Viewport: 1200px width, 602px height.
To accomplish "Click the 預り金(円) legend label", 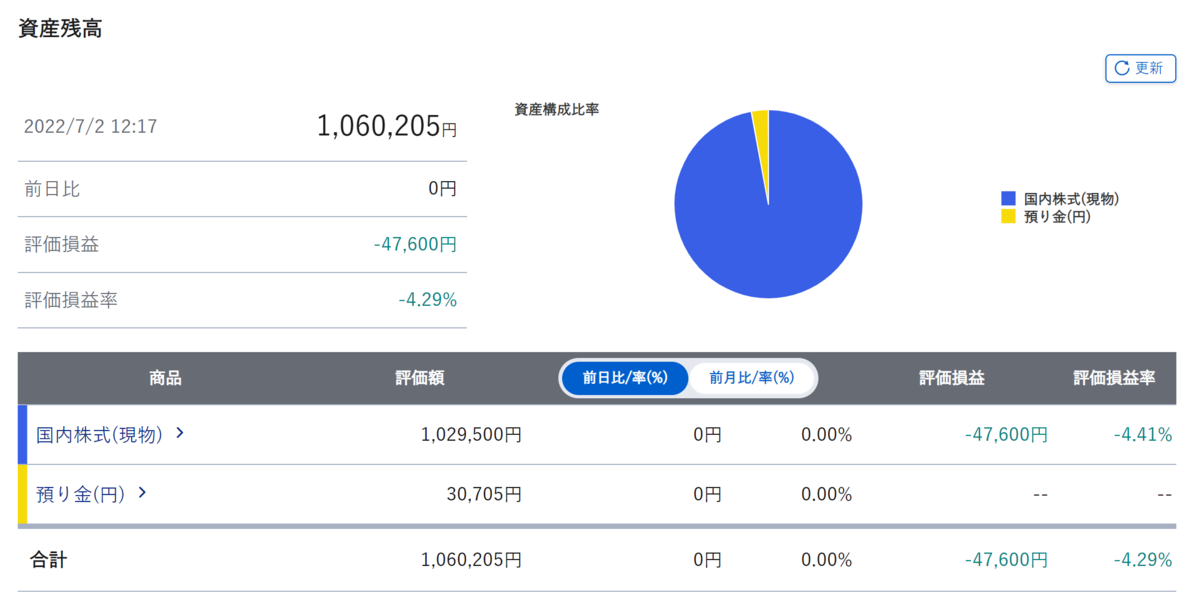I will (x=1056, y=216).
